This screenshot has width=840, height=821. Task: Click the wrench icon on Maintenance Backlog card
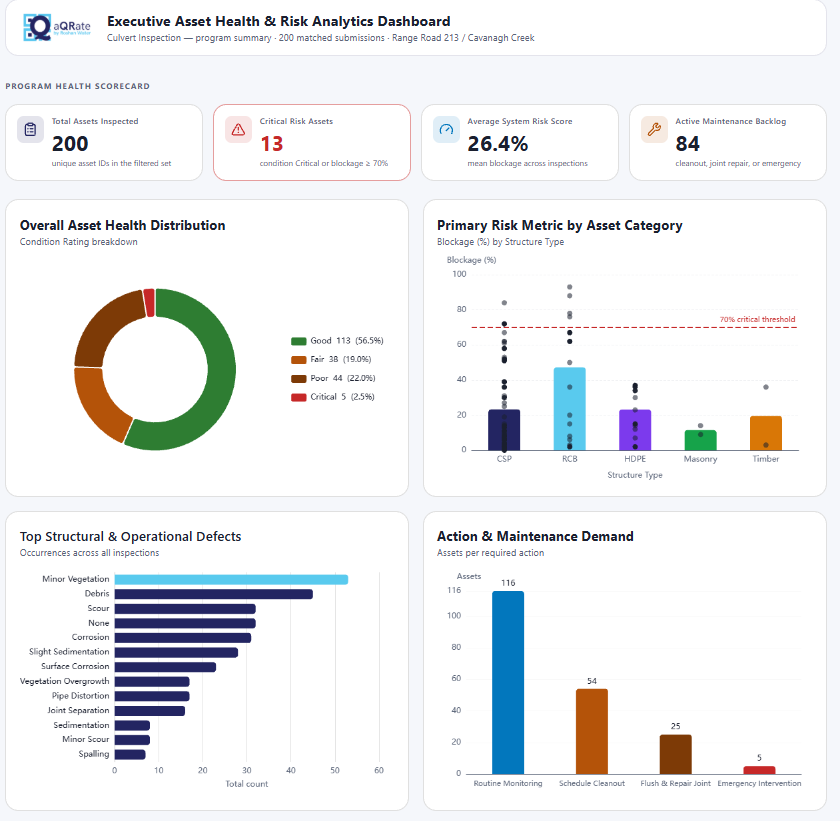click(x=654, y=130)
